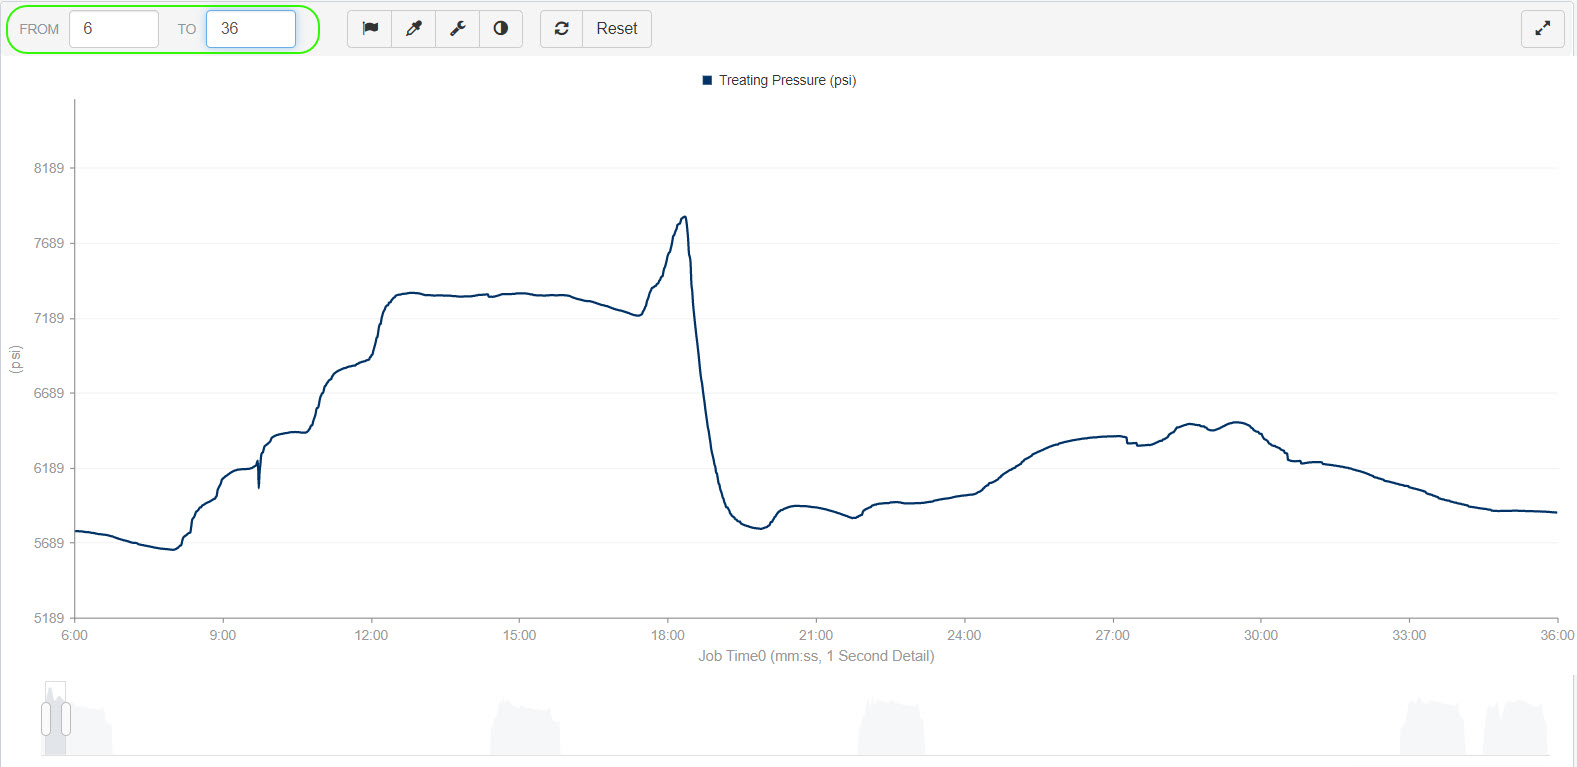Click the third gray stage in overview strip
This screenshot has height=767, width=1577.
[891, 729]
